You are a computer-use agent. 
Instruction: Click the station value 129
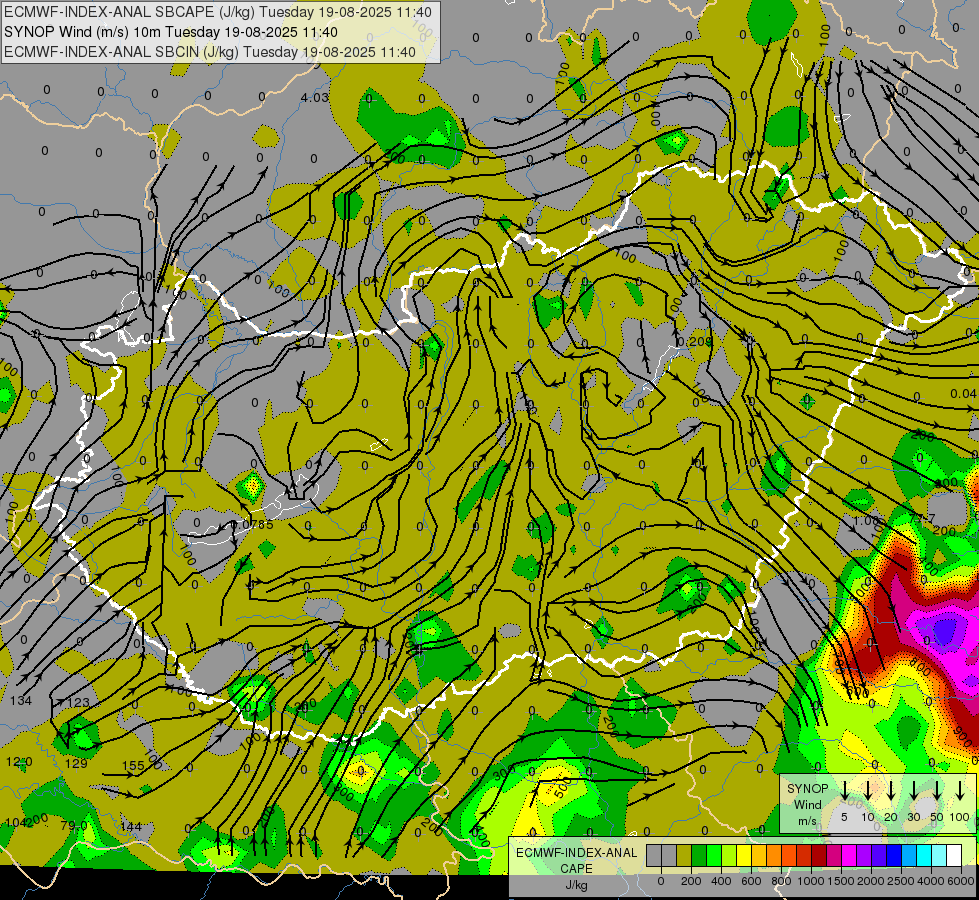[76, 763]
